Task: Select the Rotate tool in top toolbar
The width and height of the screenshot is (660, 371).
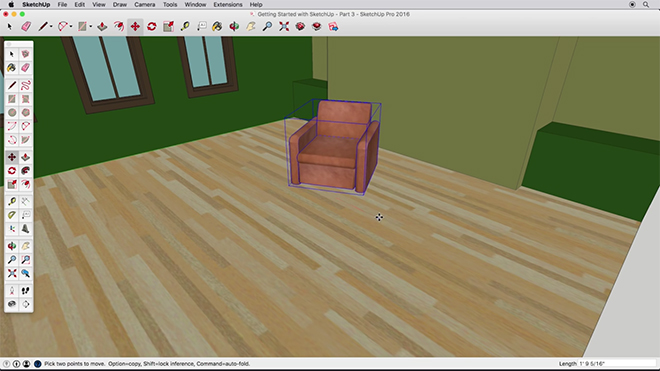Action: 152,27
